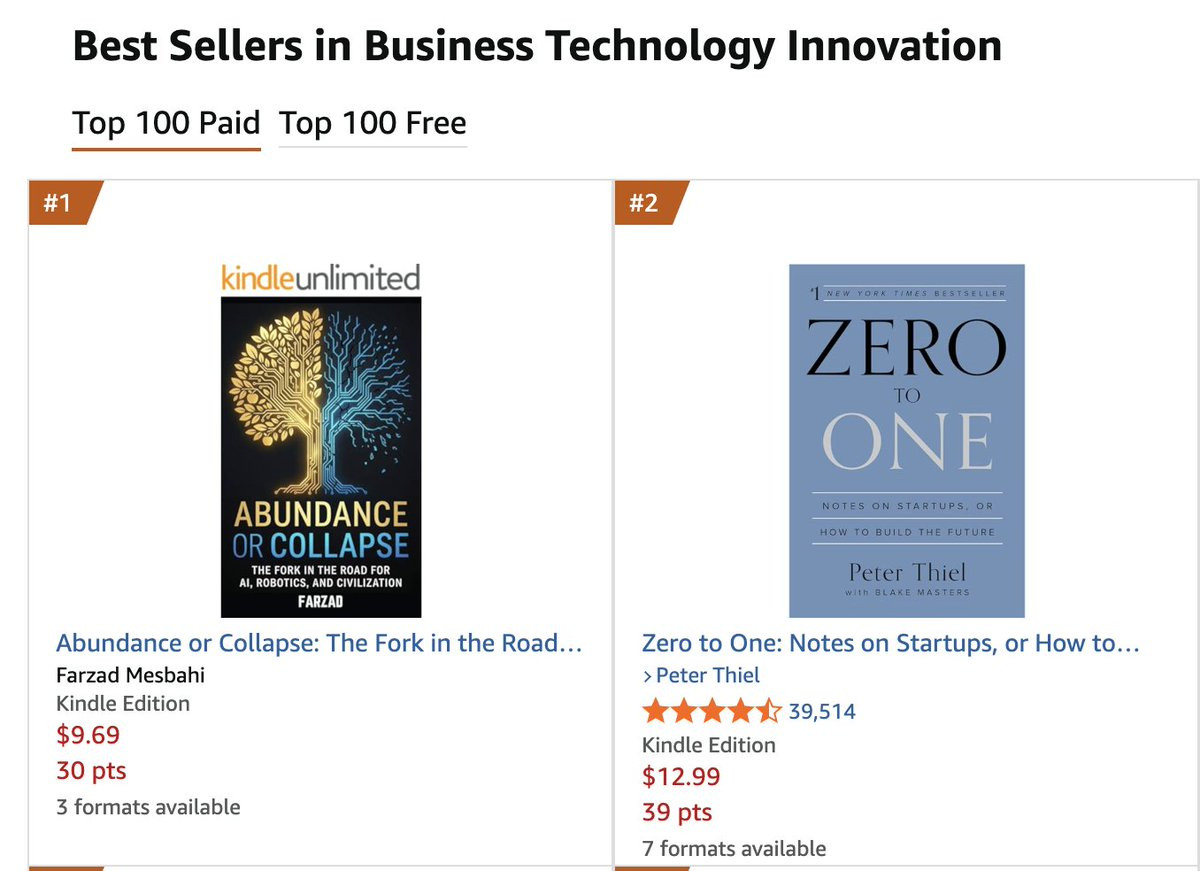Viewport: 1200px width, 871px height.
Task: Click author name Farzad Mesbahi
Action: click(x=130, y=674)
